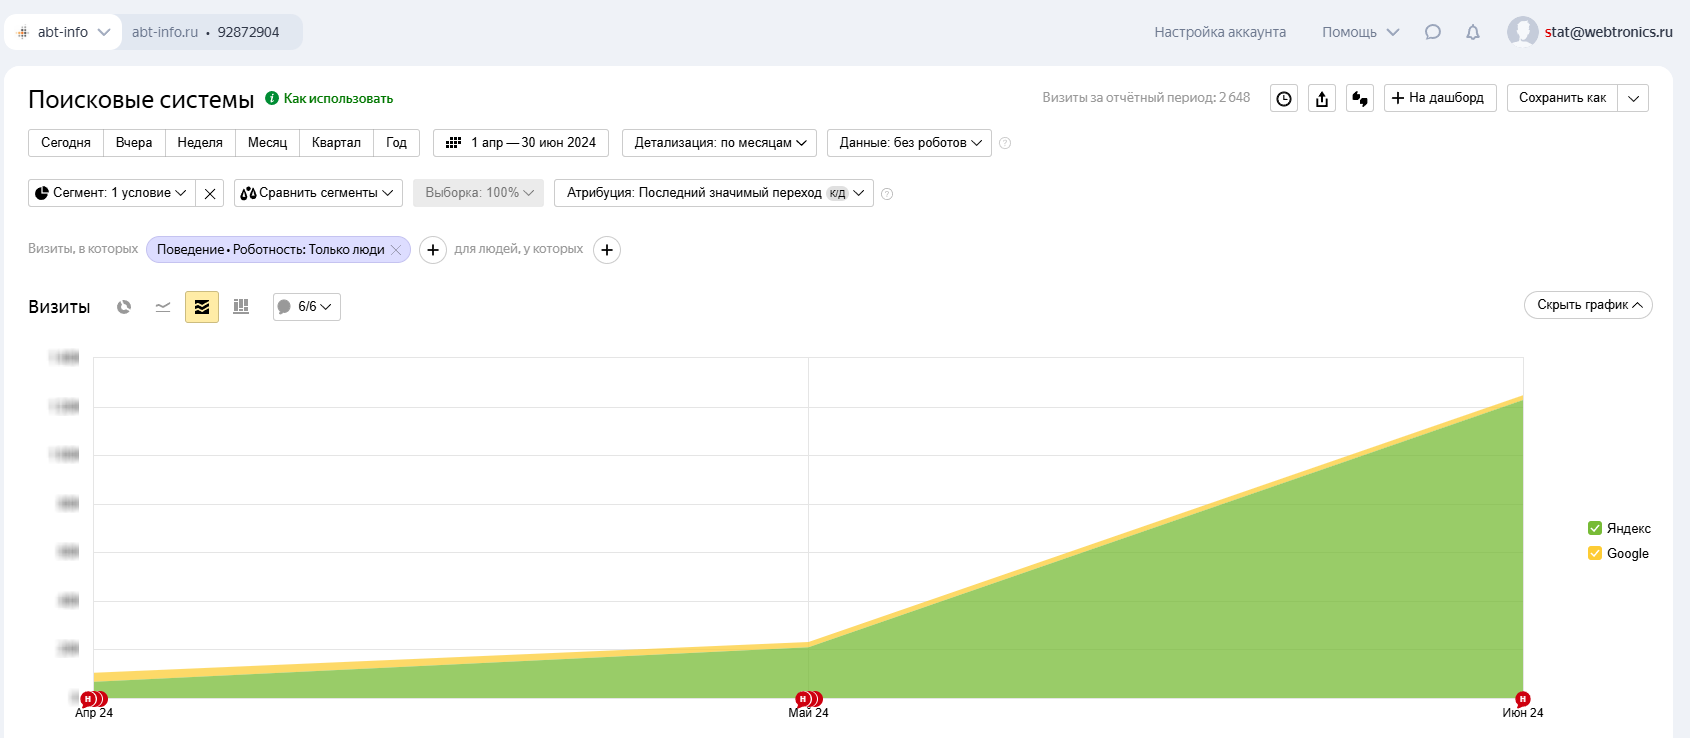This screenshot has width=1690, height=738.
Task: Switch to line chart view icon
Action: pos(163,307)
